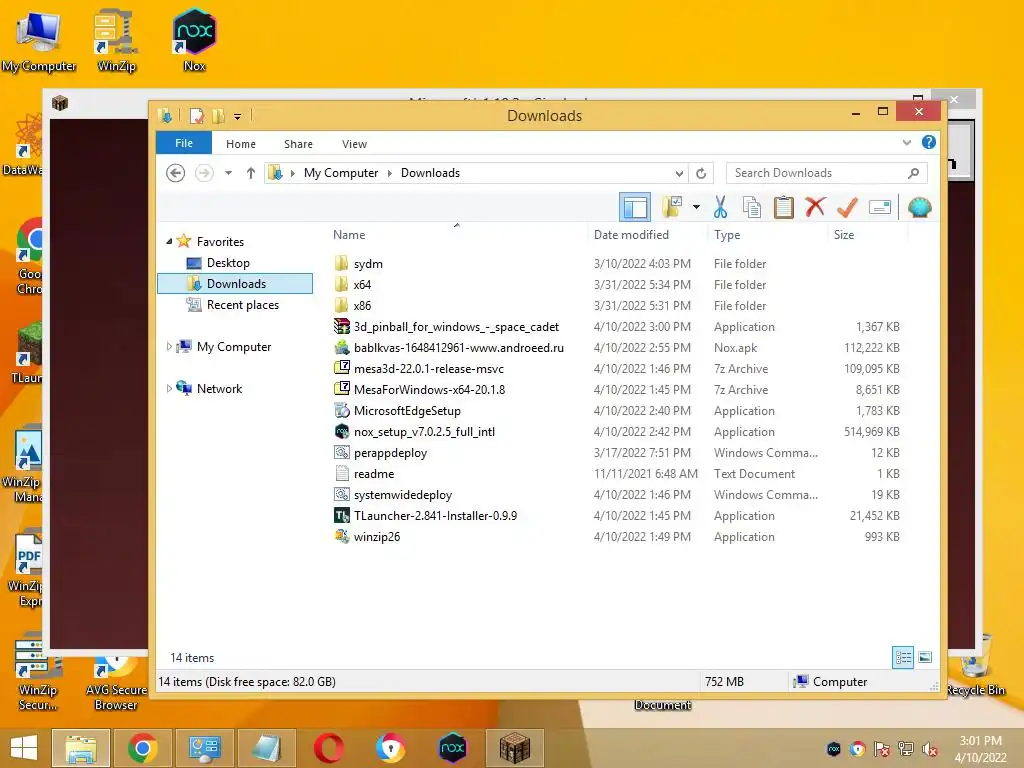
Task: Click Downloads in address breadcrumb
Action: [x=430, y=173]
